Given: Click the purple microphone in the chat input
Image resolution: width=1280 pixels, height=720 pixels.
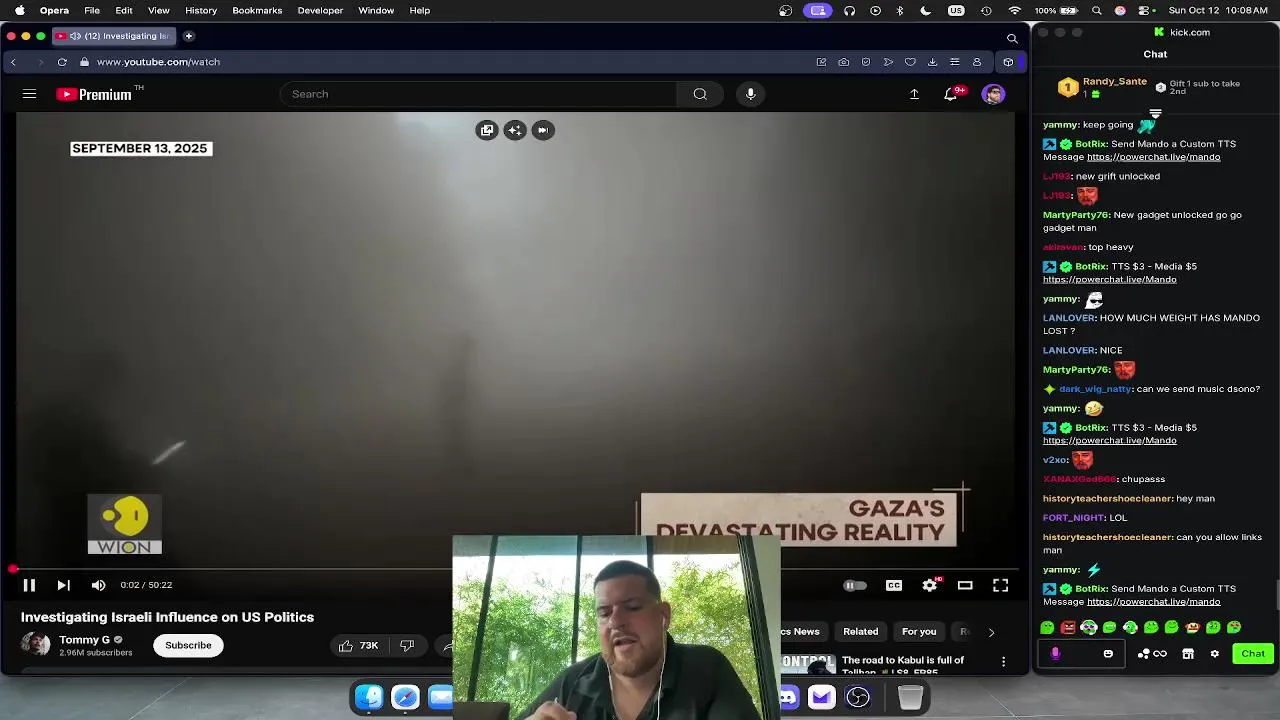Looking at the screenshot, I should 1055,654.
